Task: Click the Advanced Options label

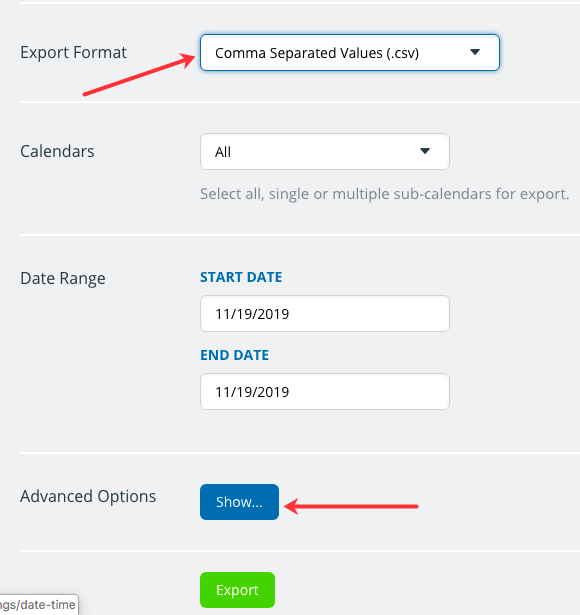Action: 88,496
